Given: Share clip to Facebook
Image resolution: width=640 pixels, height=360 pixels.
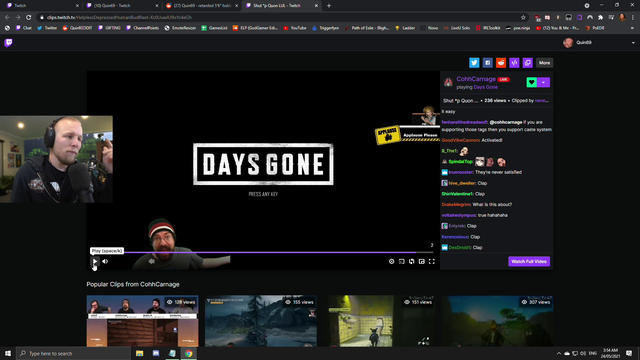Looking at the screenshot, I should pyautogui.click(x=487, y=62).
